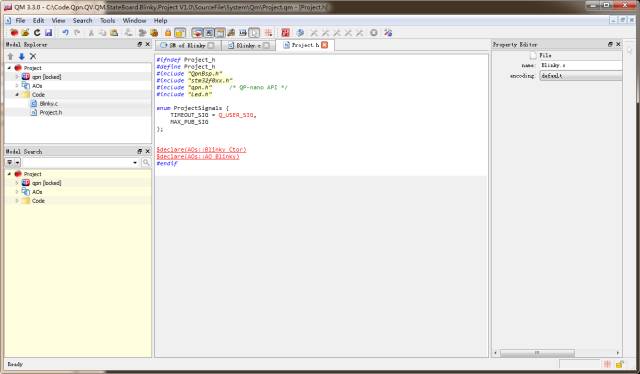Image resolution: width=640 pixels, height=374 pixels.
Task: Close the Model Search panel
Action: pyautogui.click(x=148, y=151)
